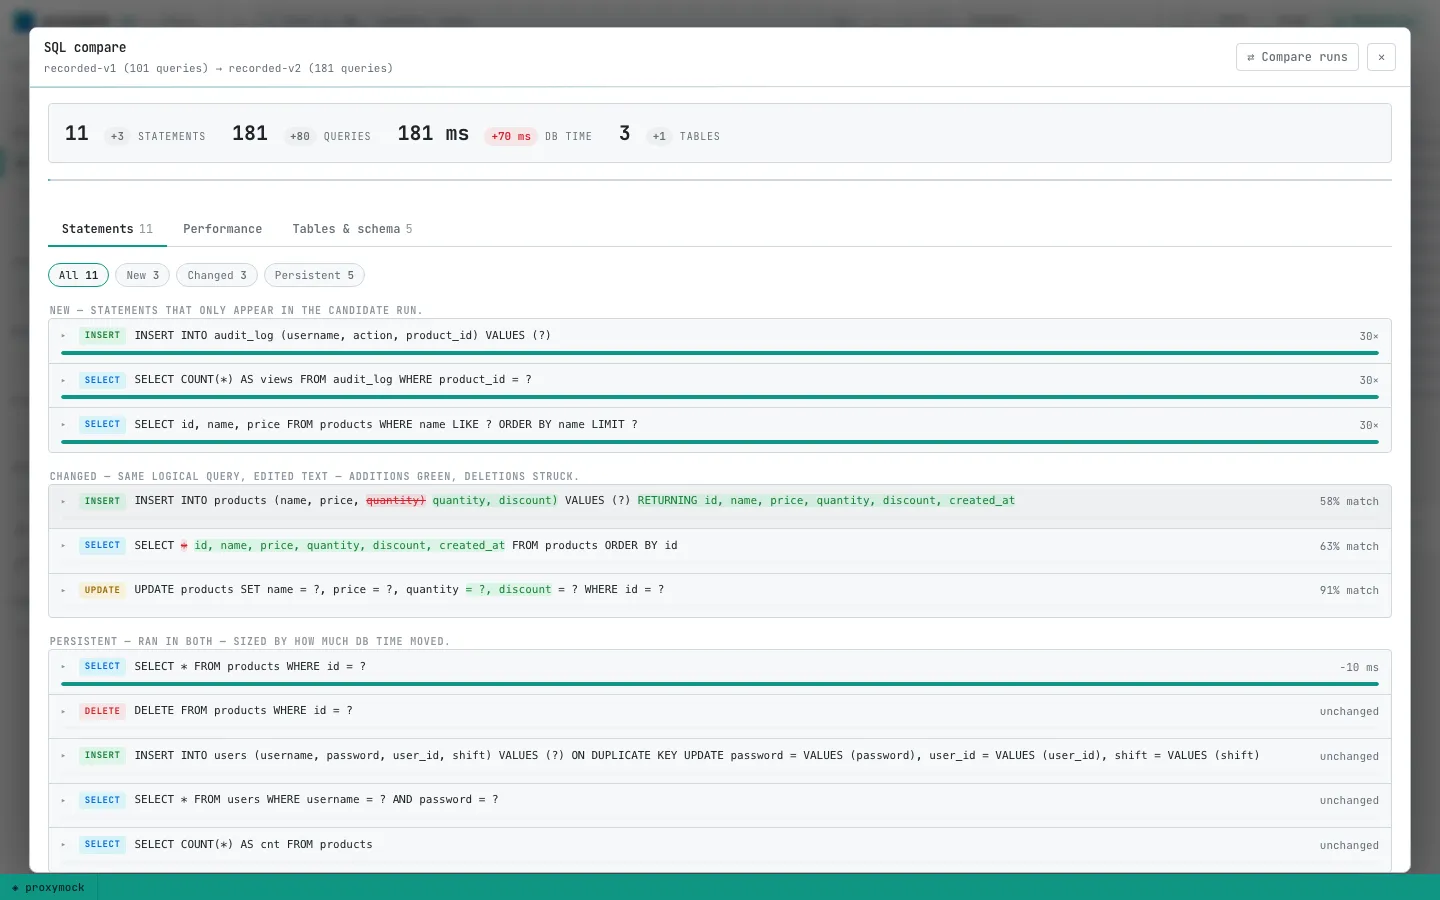Click the INSERT badge on audit_log statement

pos(102,336)
